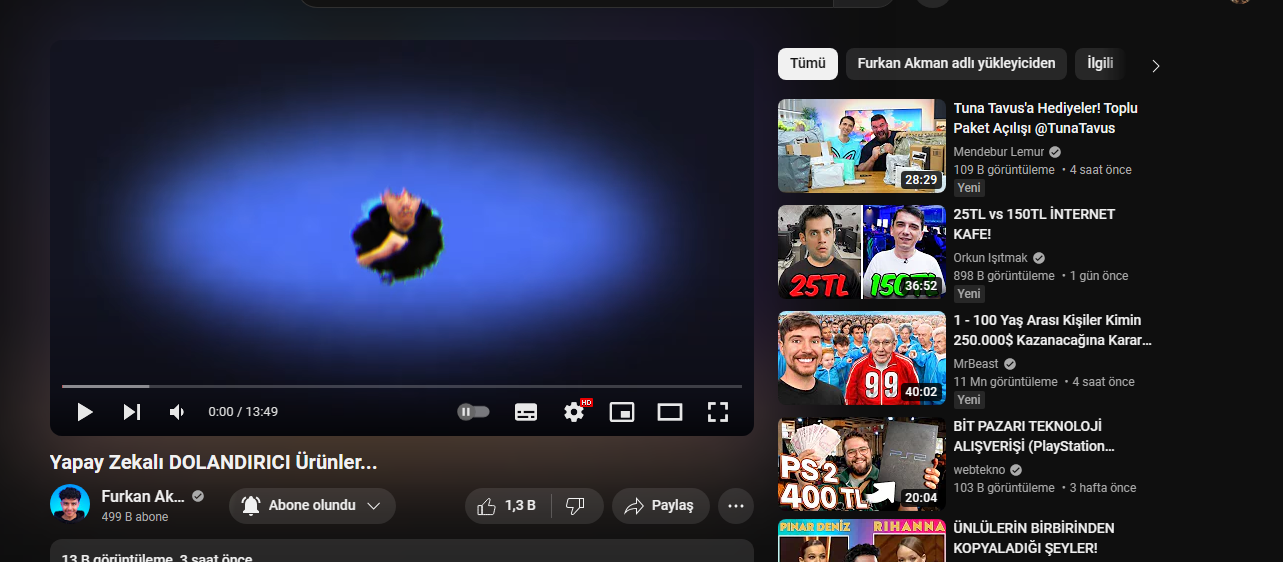Open the three-dot more actions menu

pyautogui.click(x=736, y=506)
